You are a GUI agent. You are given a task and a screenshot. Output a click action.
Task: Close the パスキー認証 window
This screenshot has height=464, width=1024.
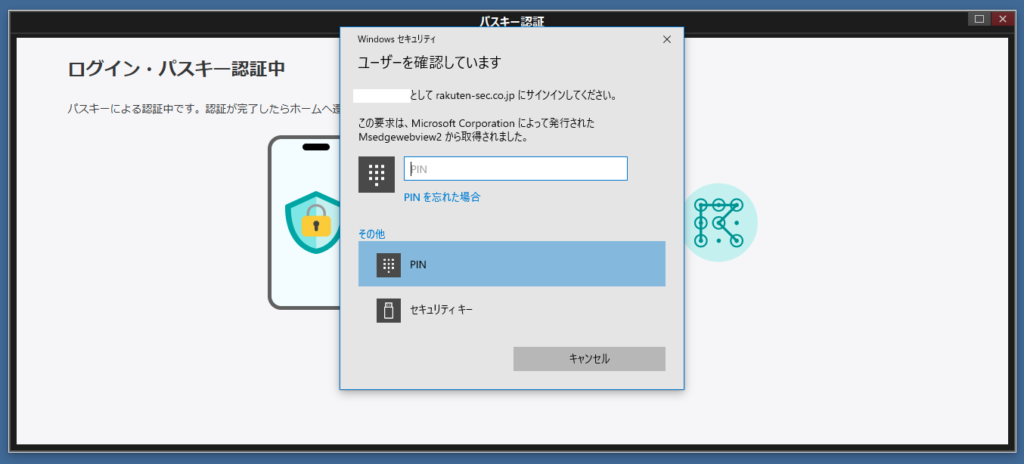point(1002,19)
